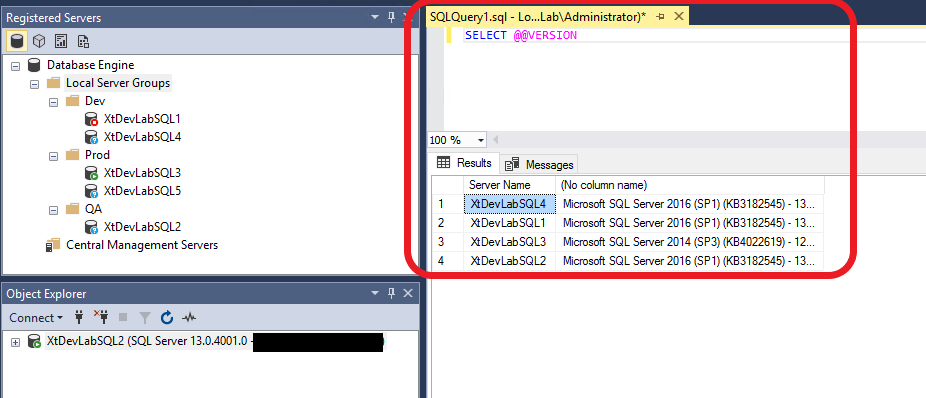Click the (No column name) column header

click(x=690, y=185)
